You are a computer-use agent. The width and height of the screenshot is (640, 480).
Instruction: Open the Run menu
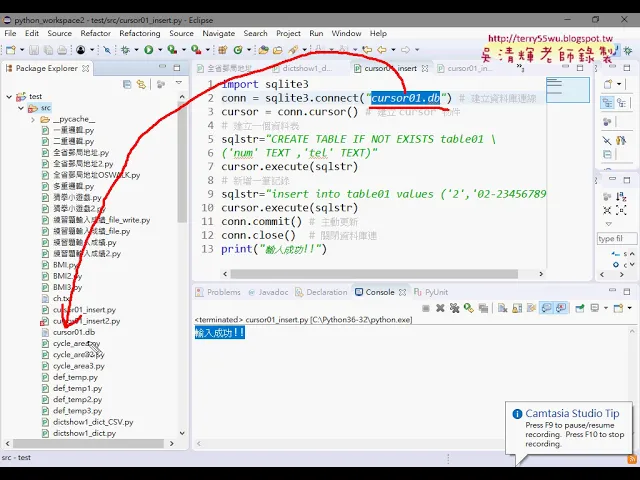(316, 33)
